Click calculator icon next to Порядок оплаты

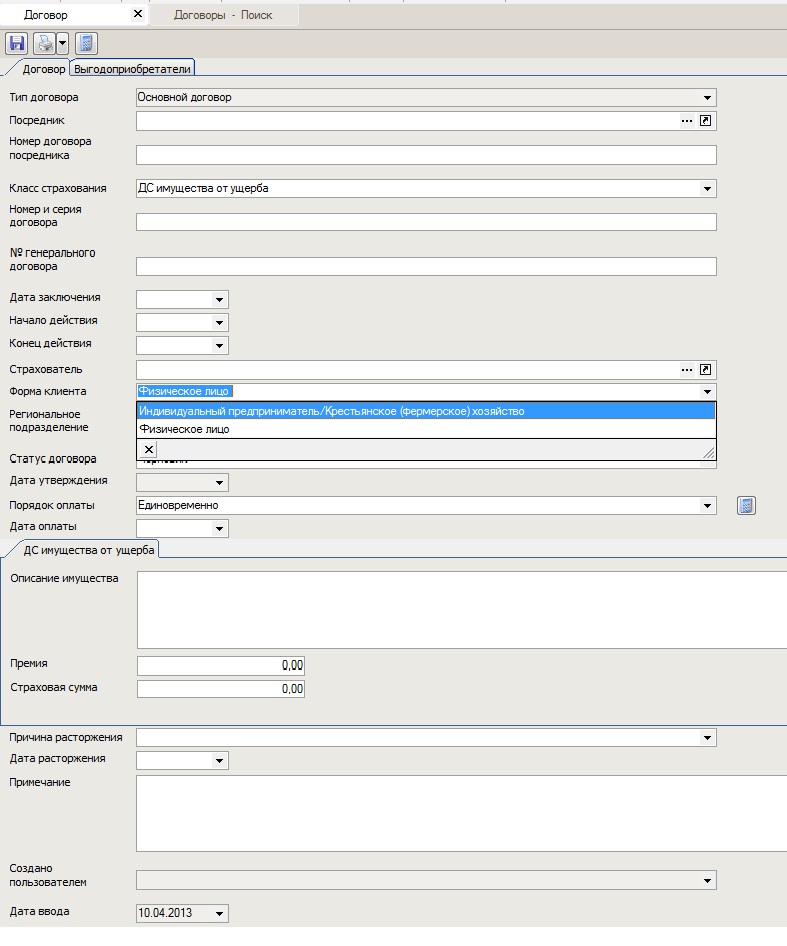pos(746,506)
